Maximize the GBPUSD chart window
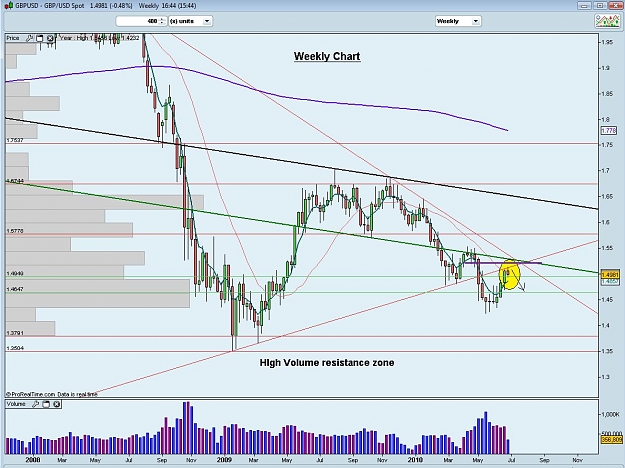625x468 pixels. tap(599, 6)
